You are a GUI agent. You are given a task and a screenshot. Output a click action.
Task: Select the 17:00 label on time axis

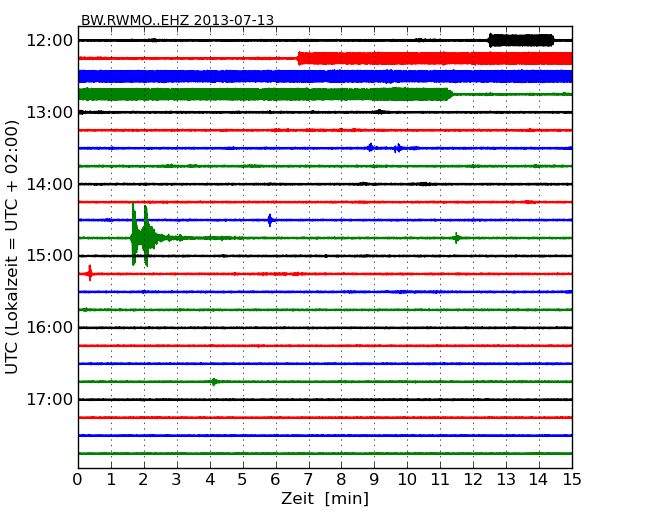tap(50, 400)
